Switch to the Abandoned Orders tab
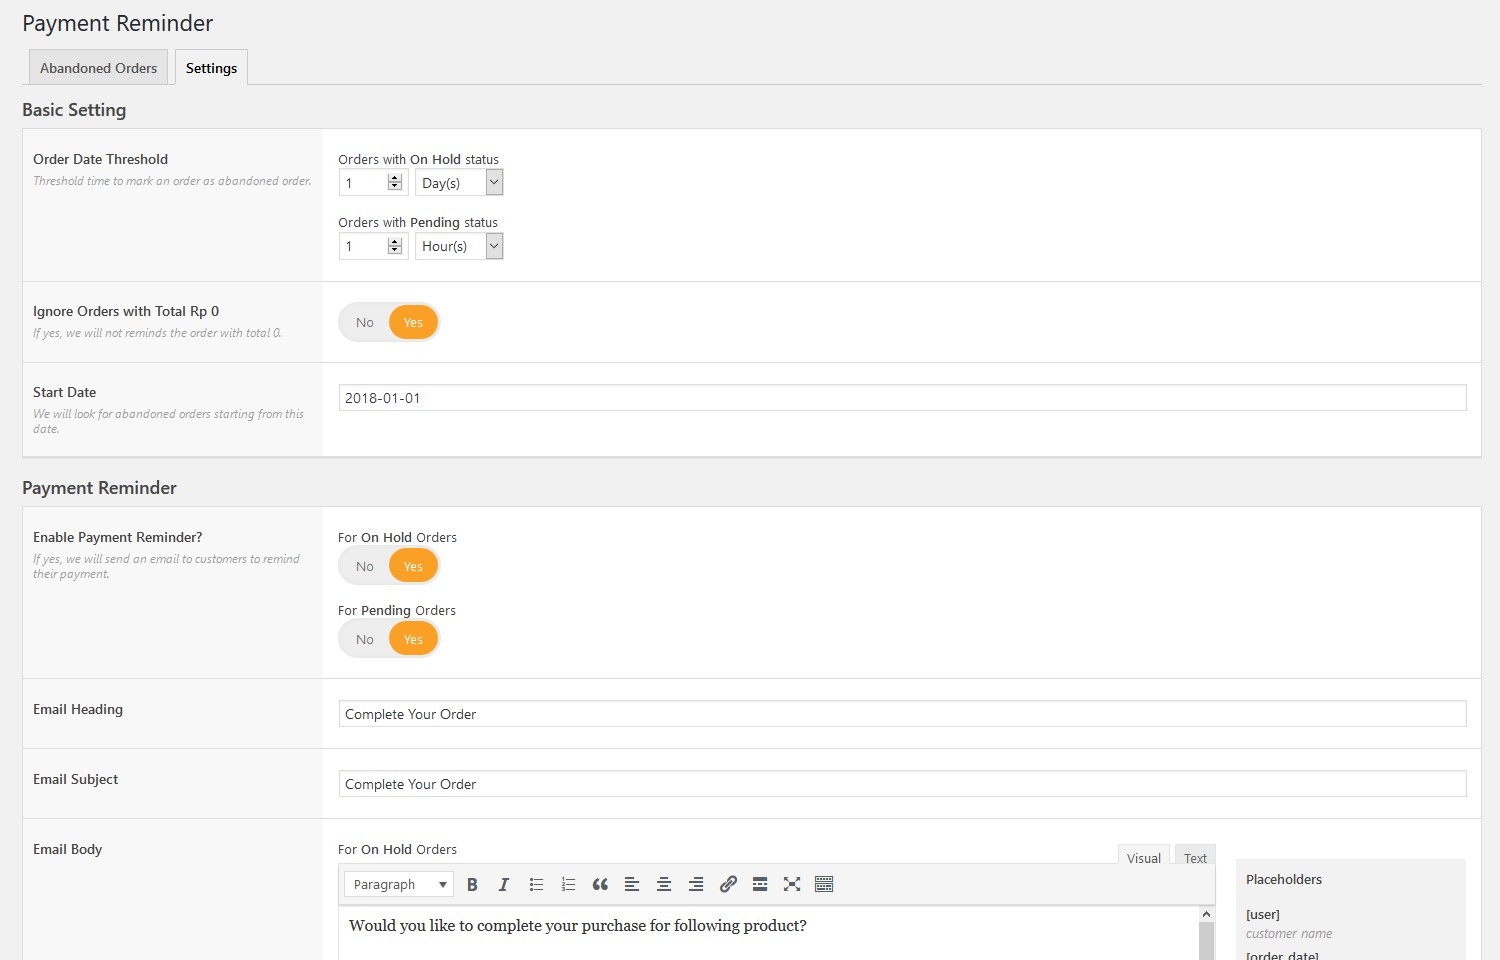1500x960 pixels. coord(98,68)
